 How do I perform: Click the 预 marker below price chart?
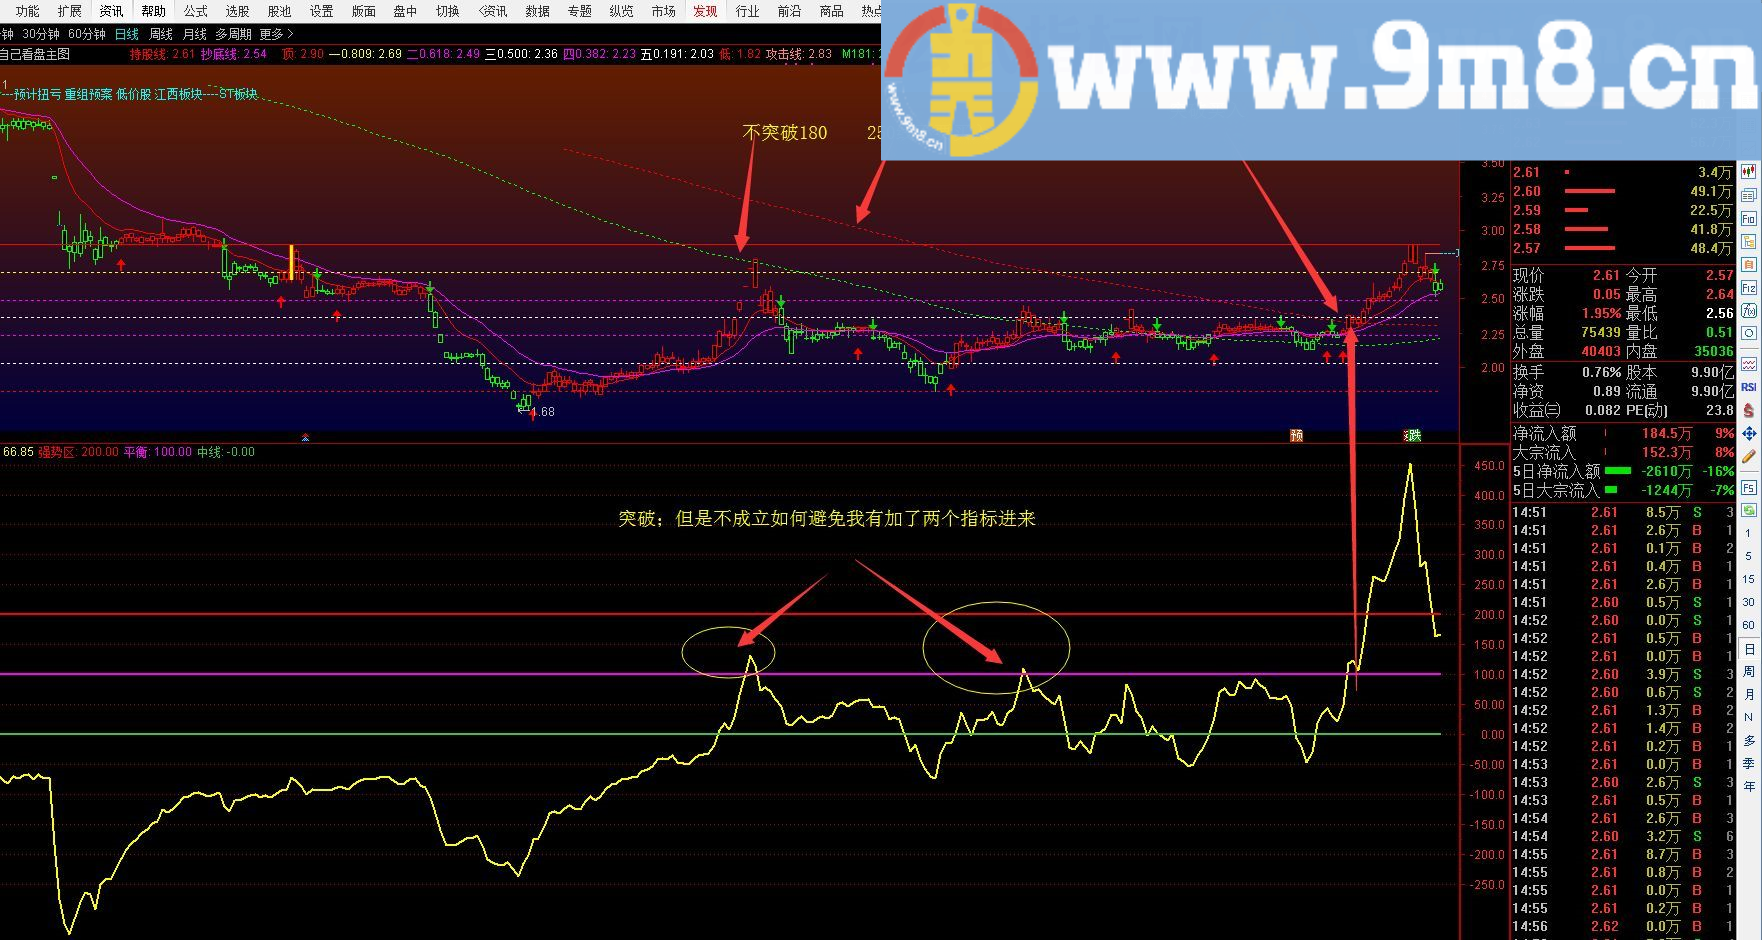coord(1296,435)
